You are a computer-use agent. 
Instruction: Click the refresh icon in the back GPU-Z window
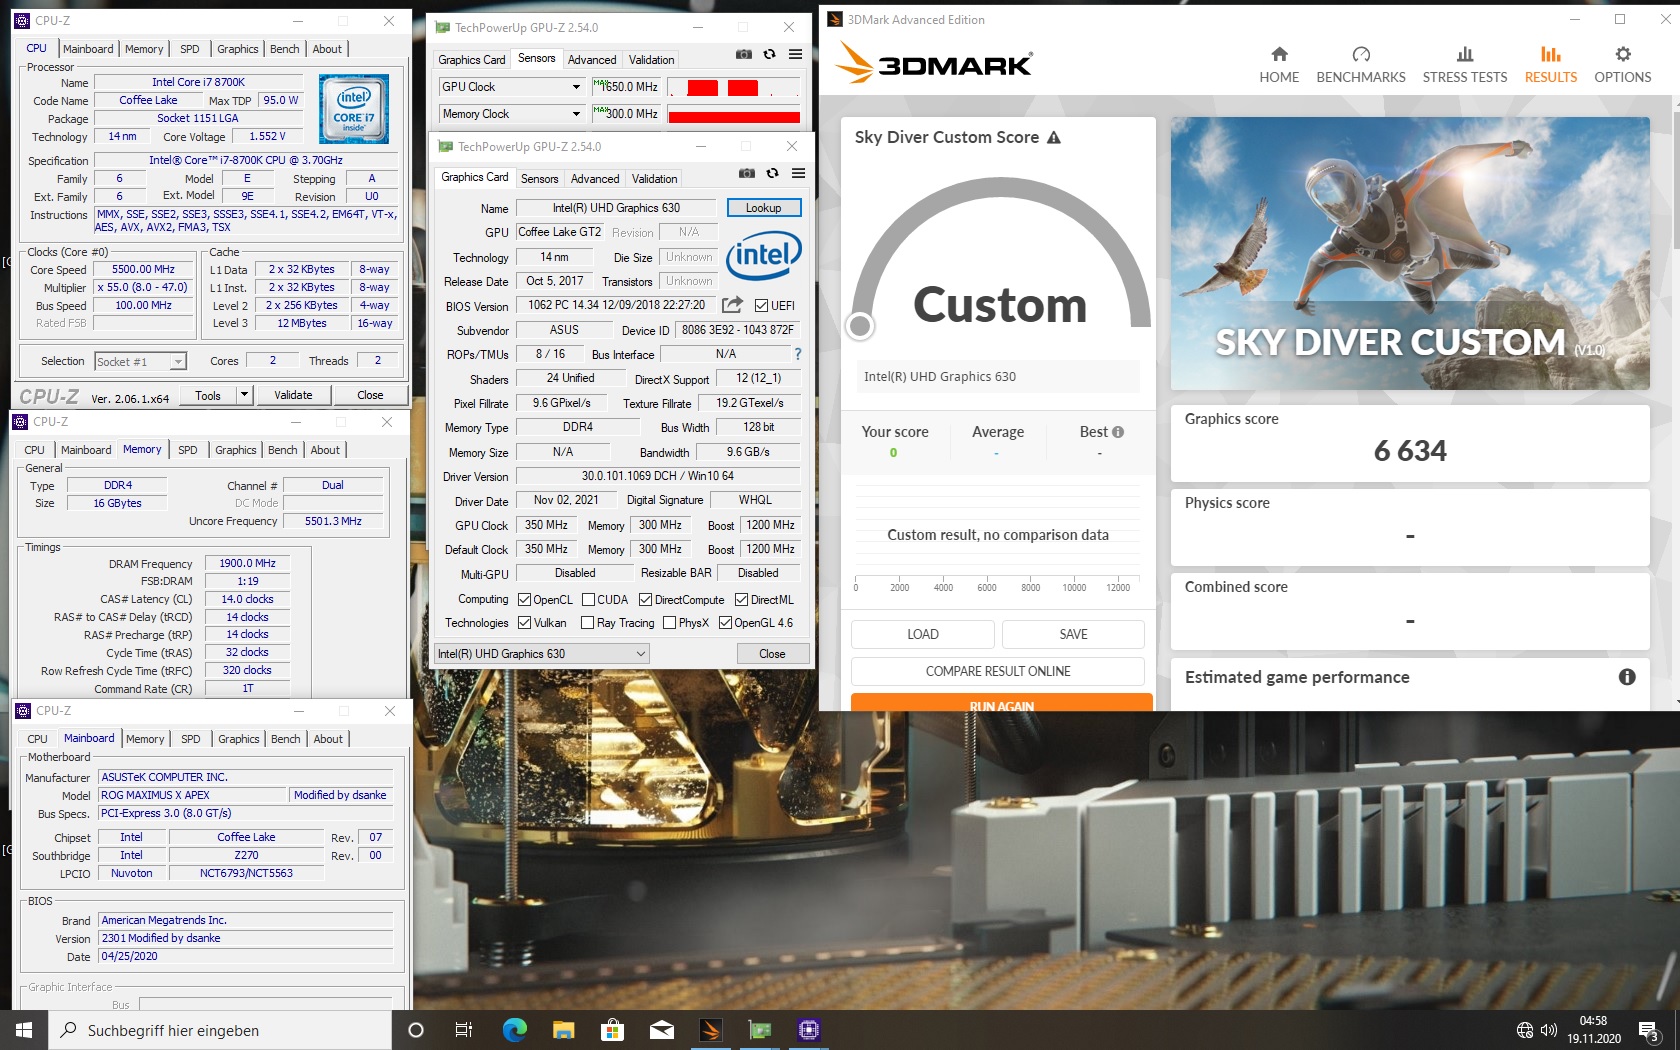tap(769, 54)
